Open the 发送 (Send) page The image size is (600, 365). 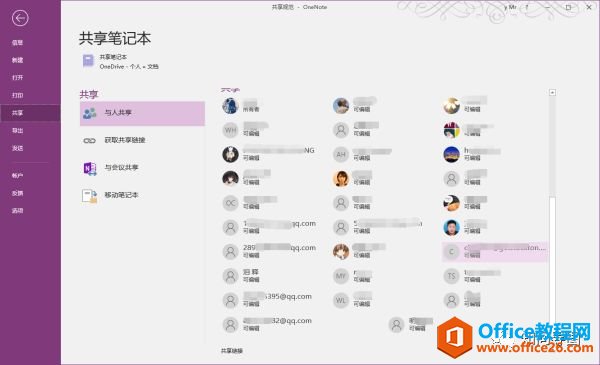(17, 148)
